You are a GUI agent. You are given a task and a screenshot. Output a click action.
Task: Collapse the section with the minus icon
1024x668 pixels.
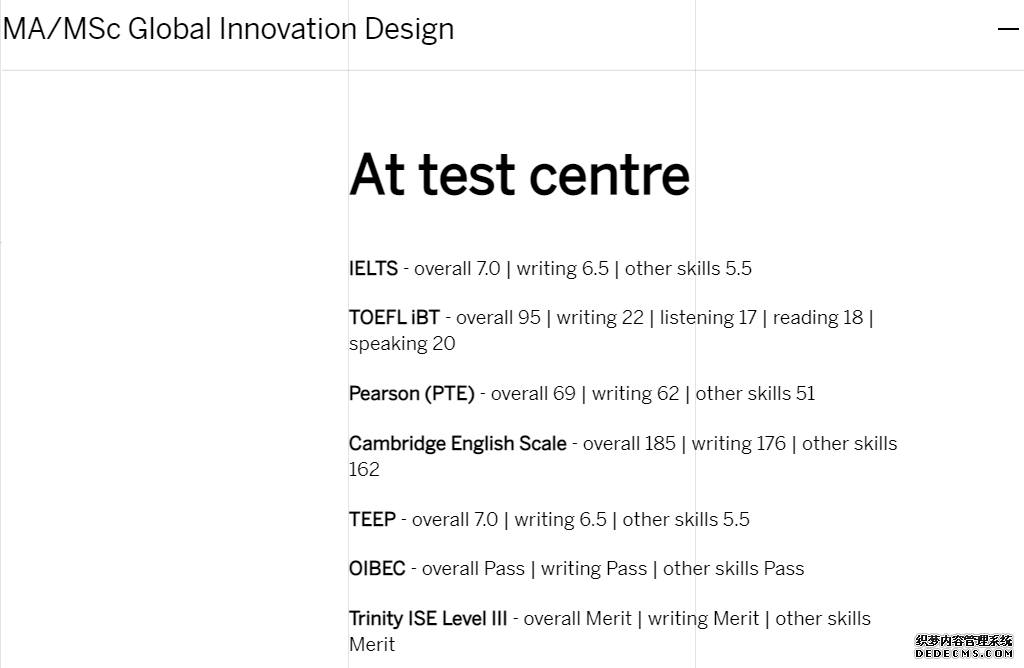pyautogui.click(x=1008, y=29)
